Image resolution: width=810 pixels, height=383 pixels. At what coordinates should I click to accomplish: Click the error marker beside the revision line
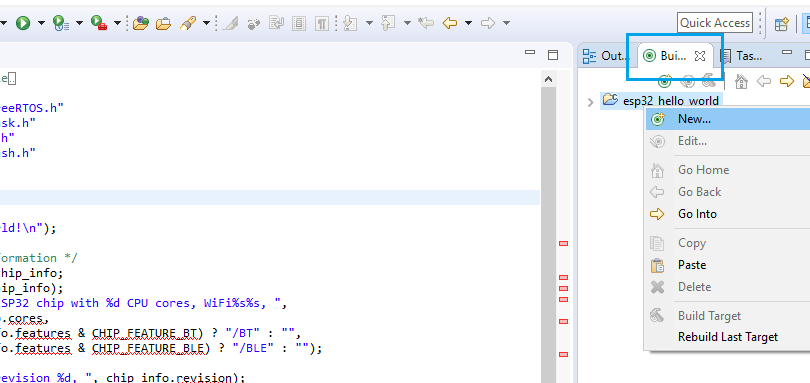click(564, 355)
